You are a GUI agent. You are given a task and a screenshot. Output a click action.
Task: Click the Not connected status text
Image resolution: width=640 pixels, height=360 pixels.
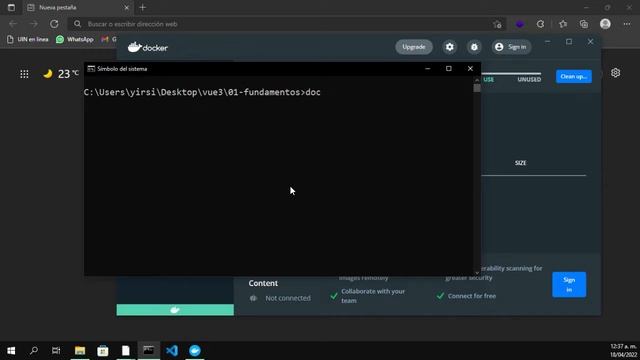pos(288,298)
